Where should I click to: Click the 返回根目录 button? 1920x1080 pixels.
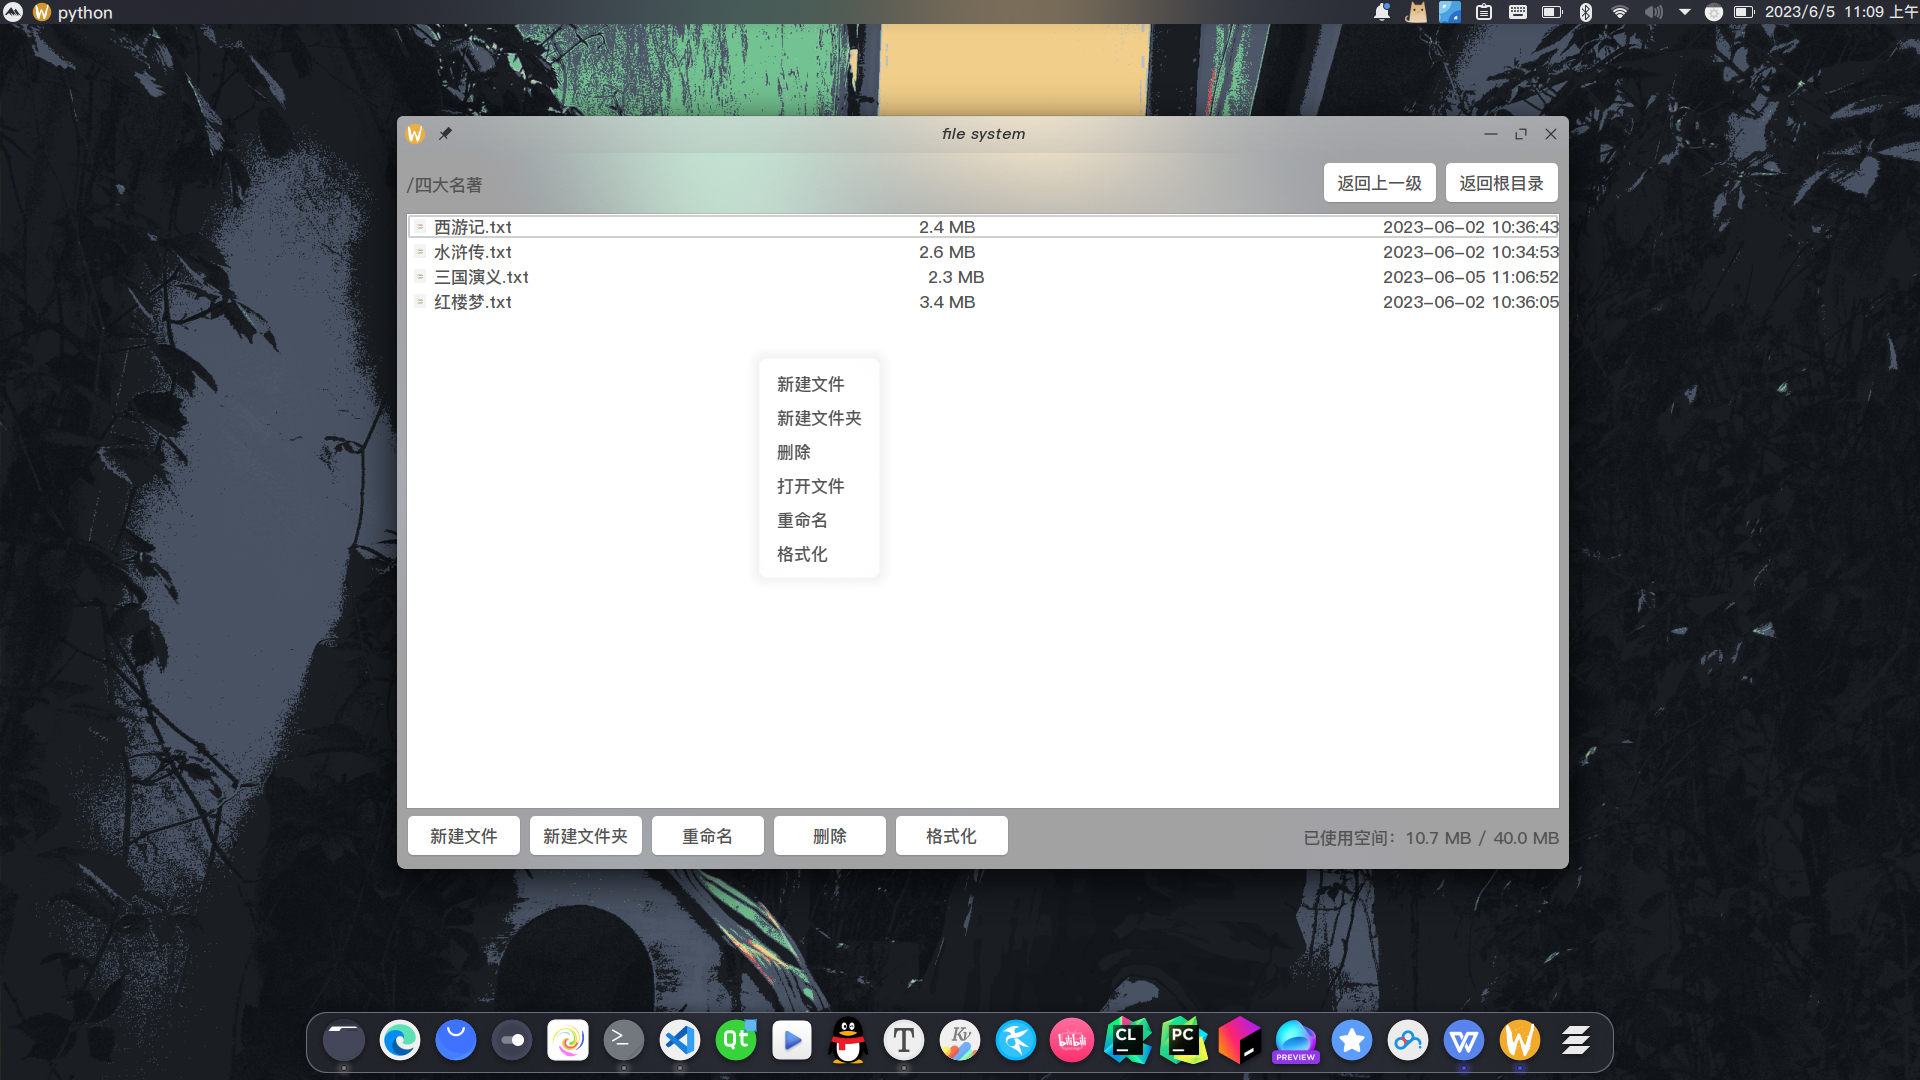coord(1502,183)
